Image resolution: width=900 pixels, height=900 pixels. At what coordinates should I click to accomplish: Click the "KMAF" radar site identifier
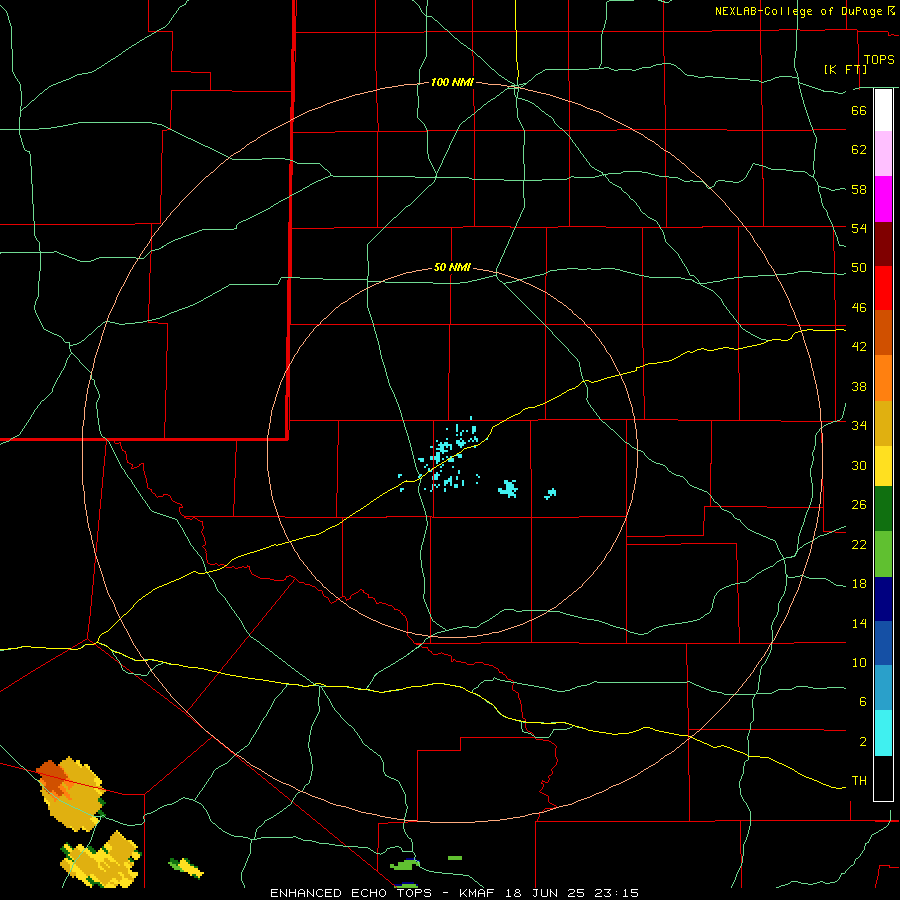[x=478, y=893]
